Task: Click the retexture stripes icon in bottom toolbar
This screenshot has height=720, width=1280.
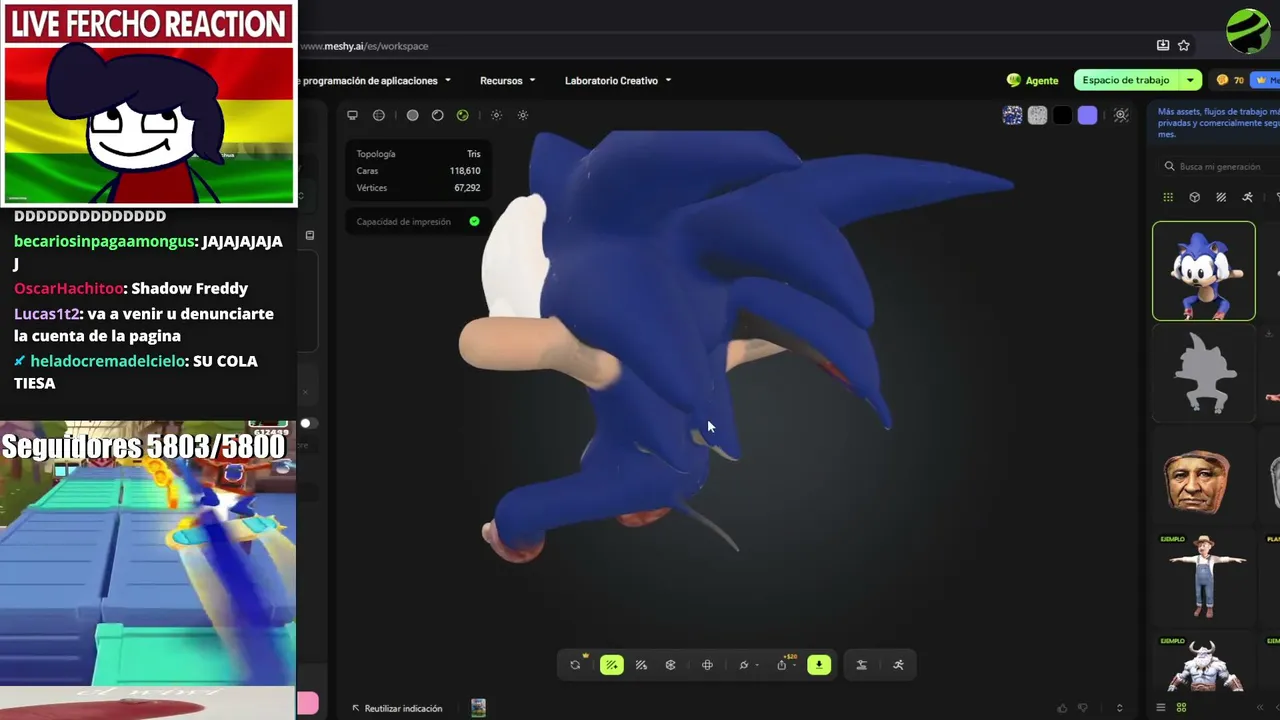Action: click(x=641, y=665)
